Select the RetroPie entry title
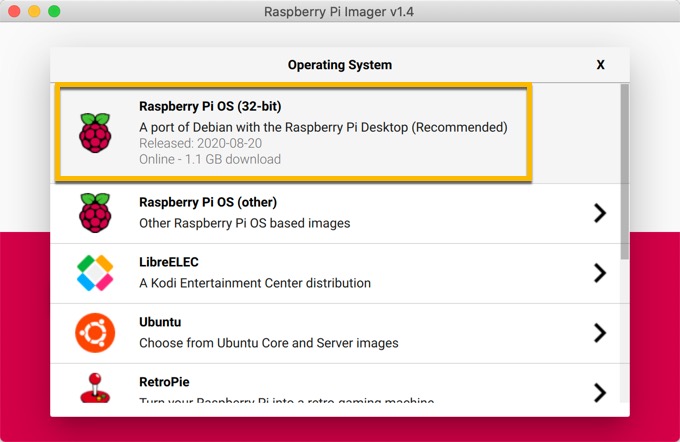 pos(164,382)
